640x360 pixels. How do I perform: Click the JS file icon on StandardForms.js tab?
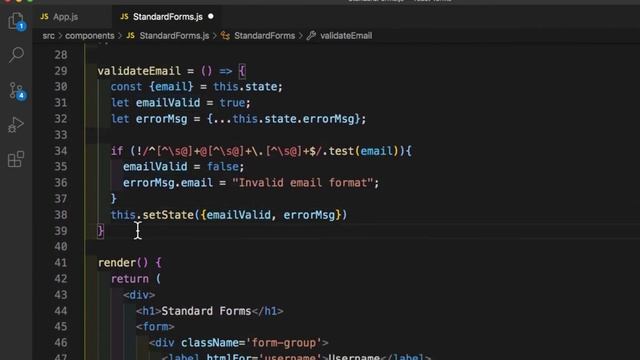(x=124, y=17)
